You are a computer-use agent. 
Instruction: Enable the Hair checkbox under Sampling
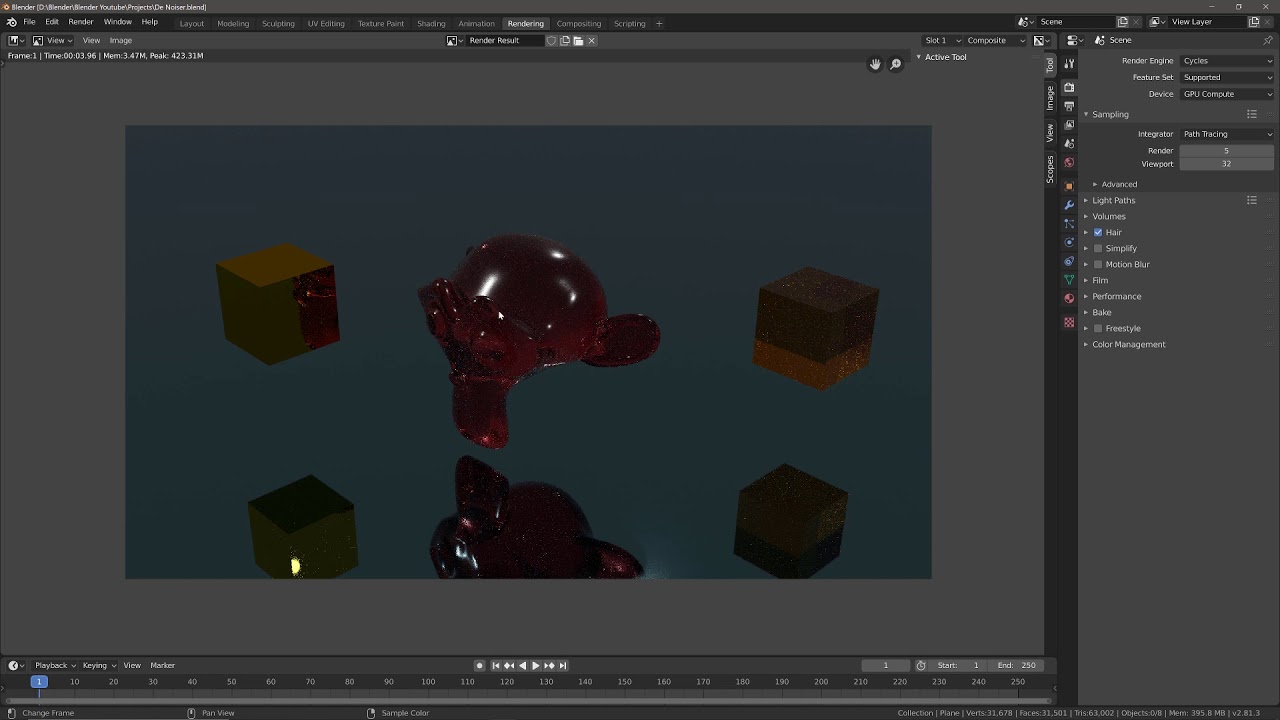(1097, 232)
